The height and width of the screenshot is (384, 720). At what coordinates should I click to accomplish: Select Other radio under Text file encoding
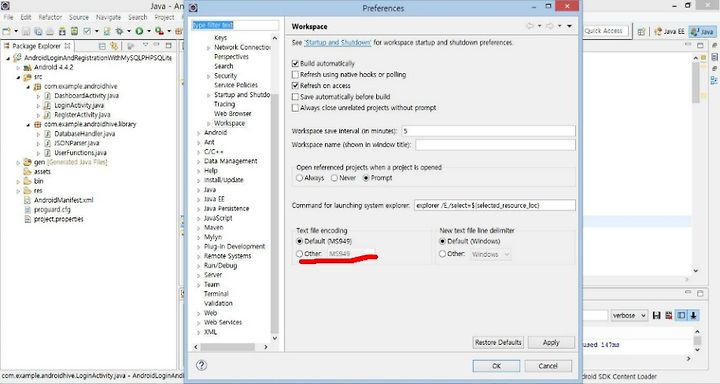click(x=299, y=254)
